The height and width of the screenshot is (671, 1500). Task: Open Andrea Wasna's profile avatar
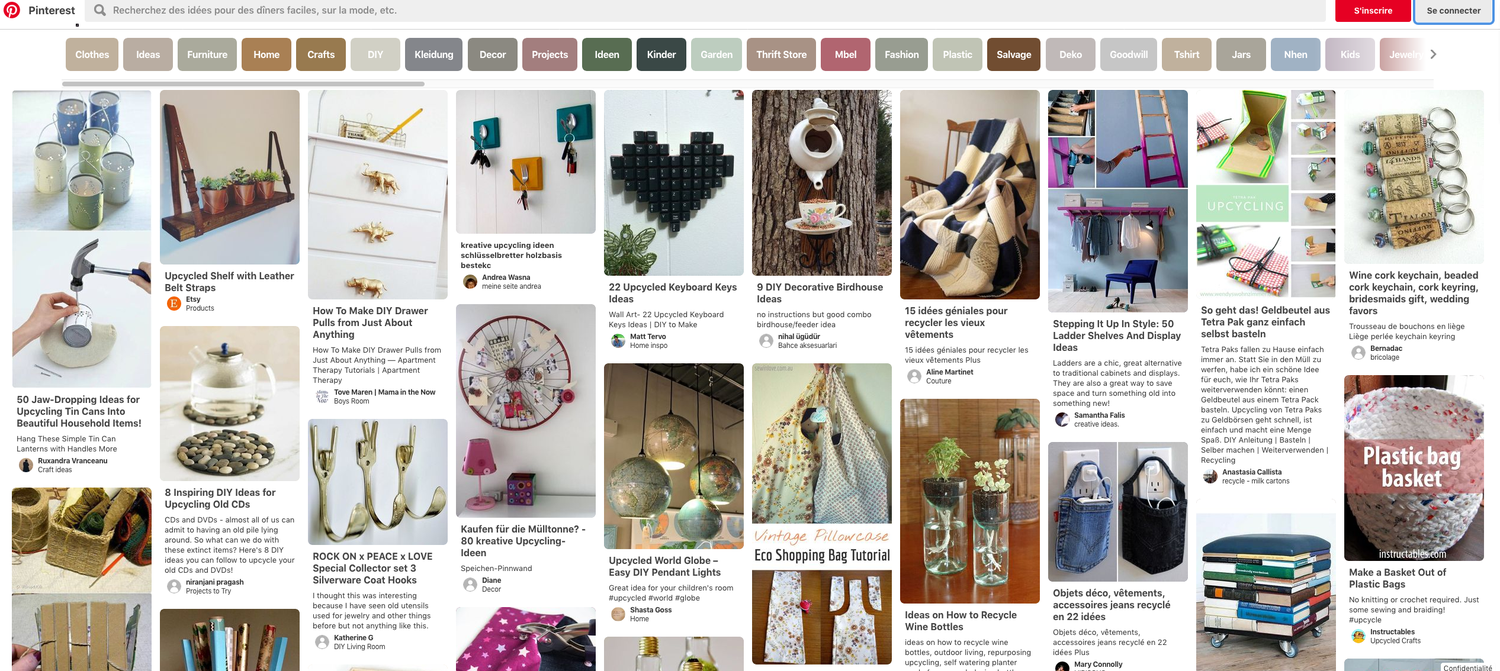[470, 282]
